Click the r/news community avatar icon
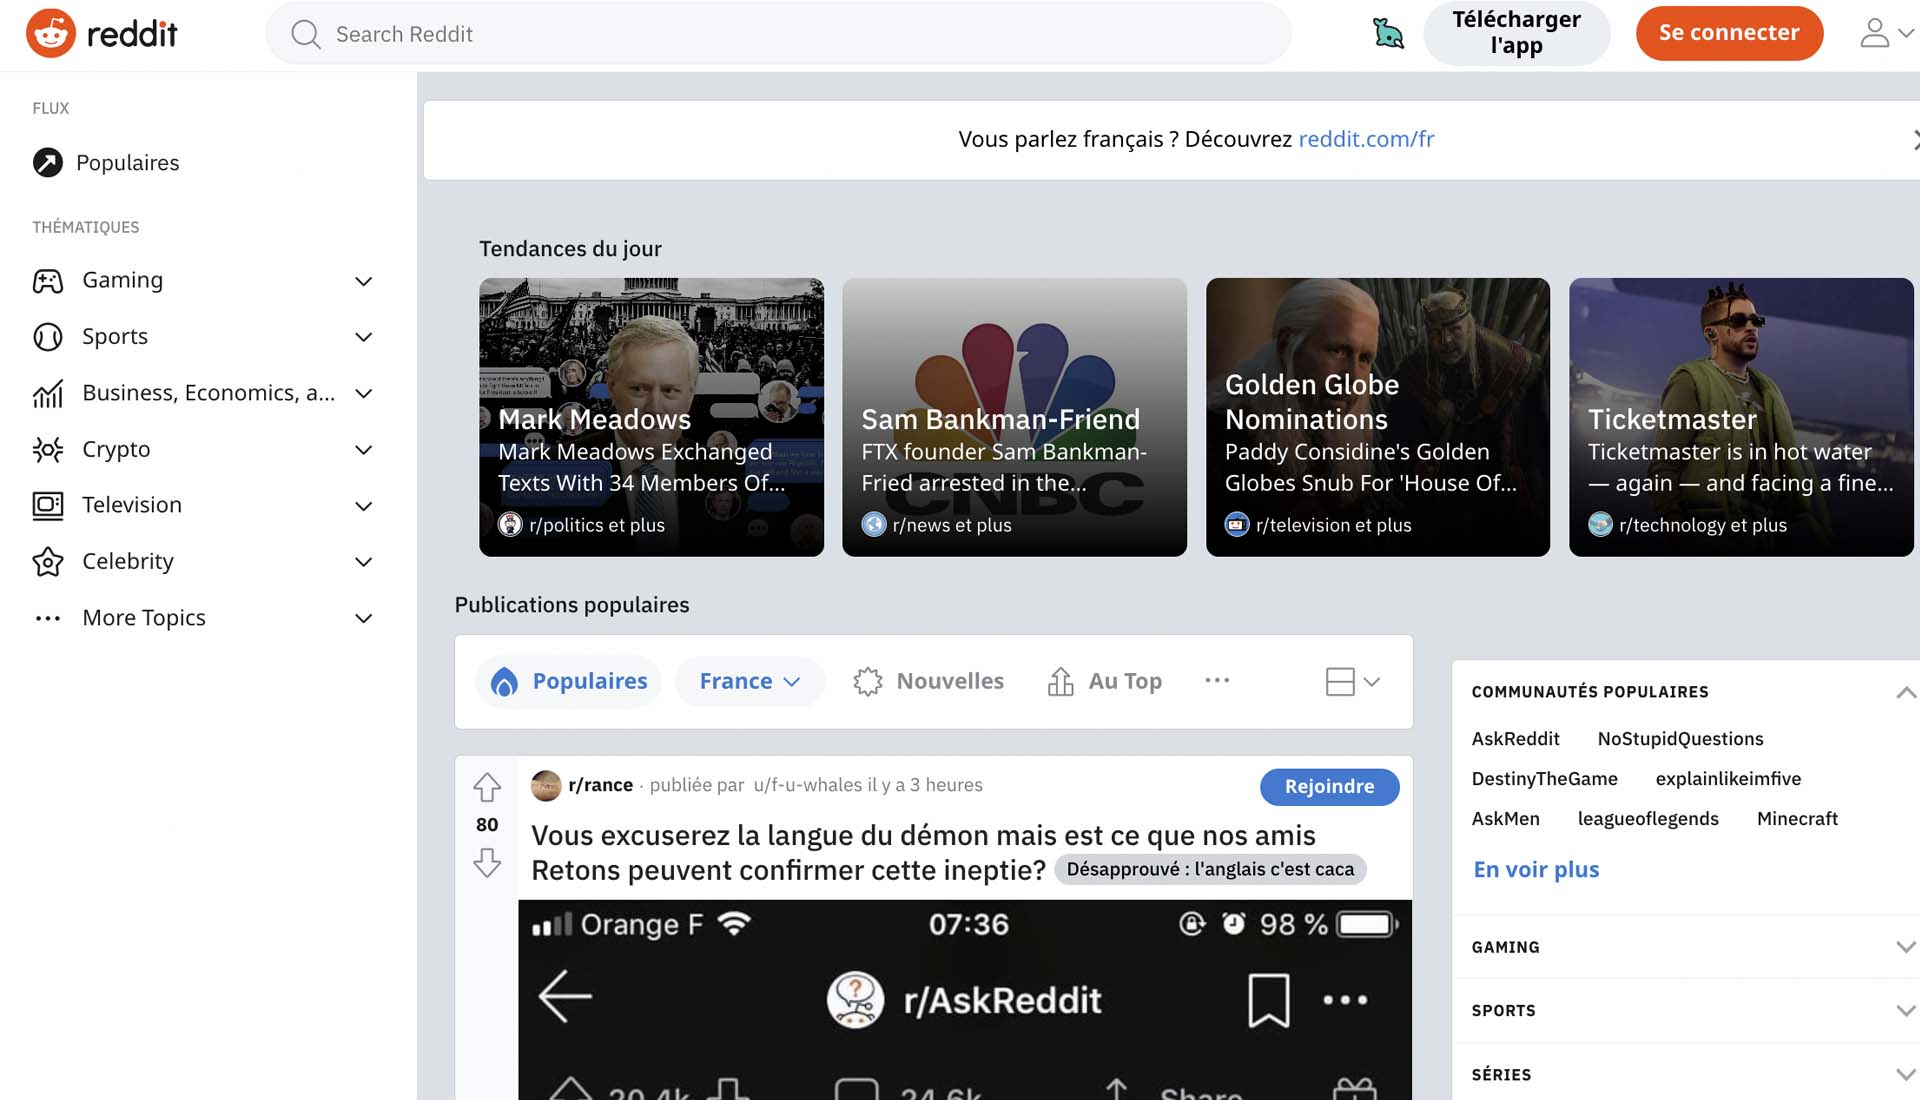Screen dimensions: 1920x1100 coord(874,524)
